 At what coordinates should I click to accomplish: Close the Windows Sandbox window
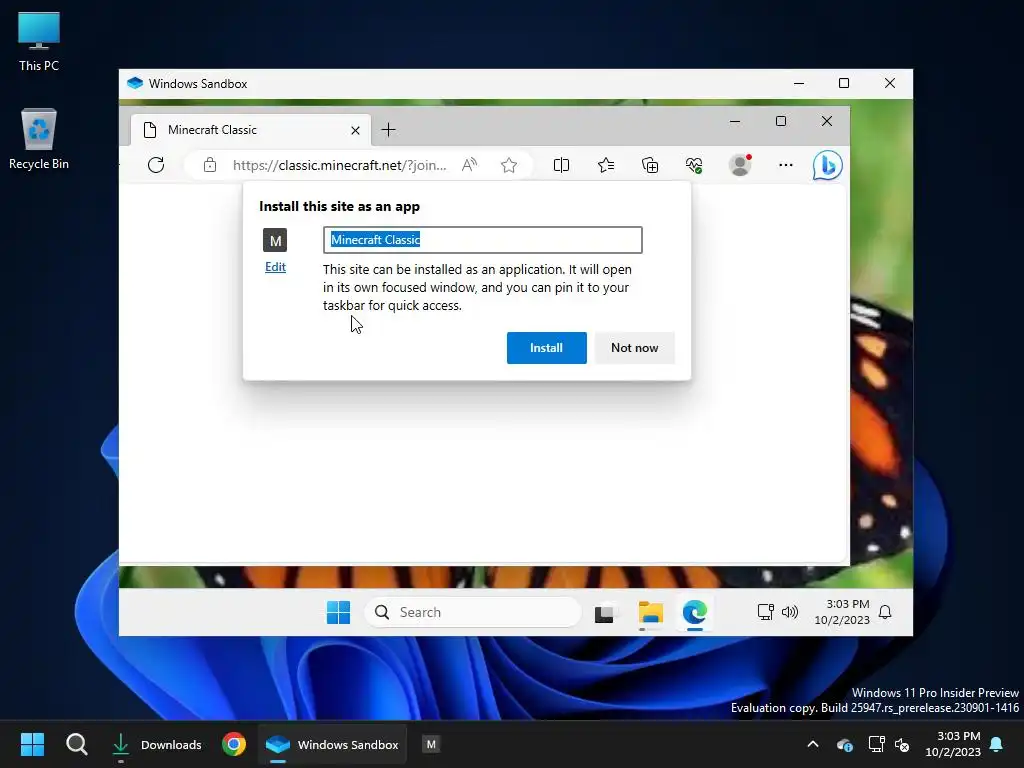pyautogui.click(x=889, y=84)
